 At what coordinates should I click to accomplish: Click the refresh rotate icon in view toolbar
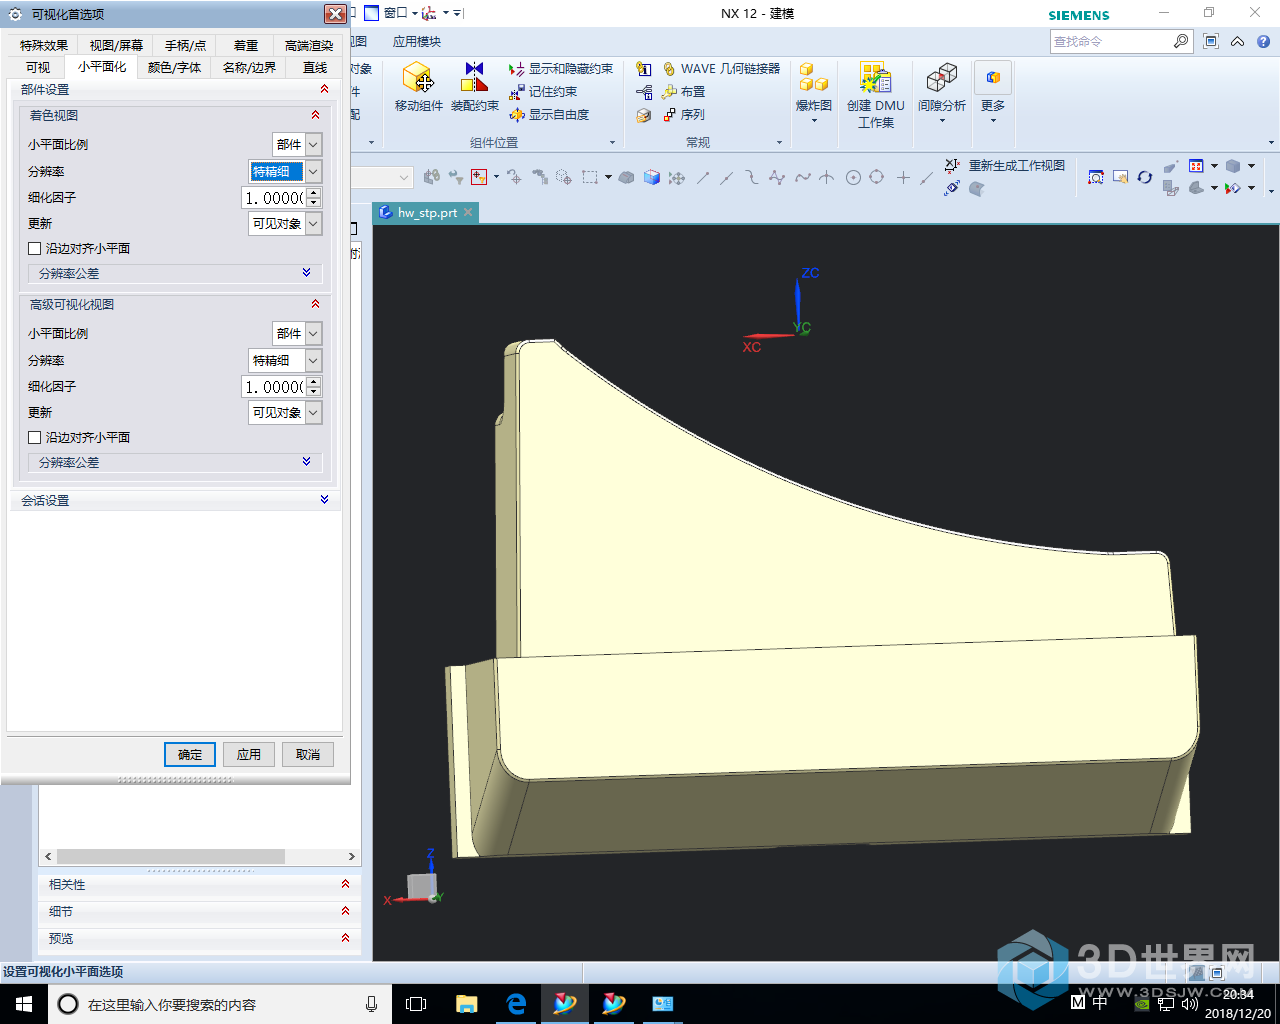pos(1145,177)
